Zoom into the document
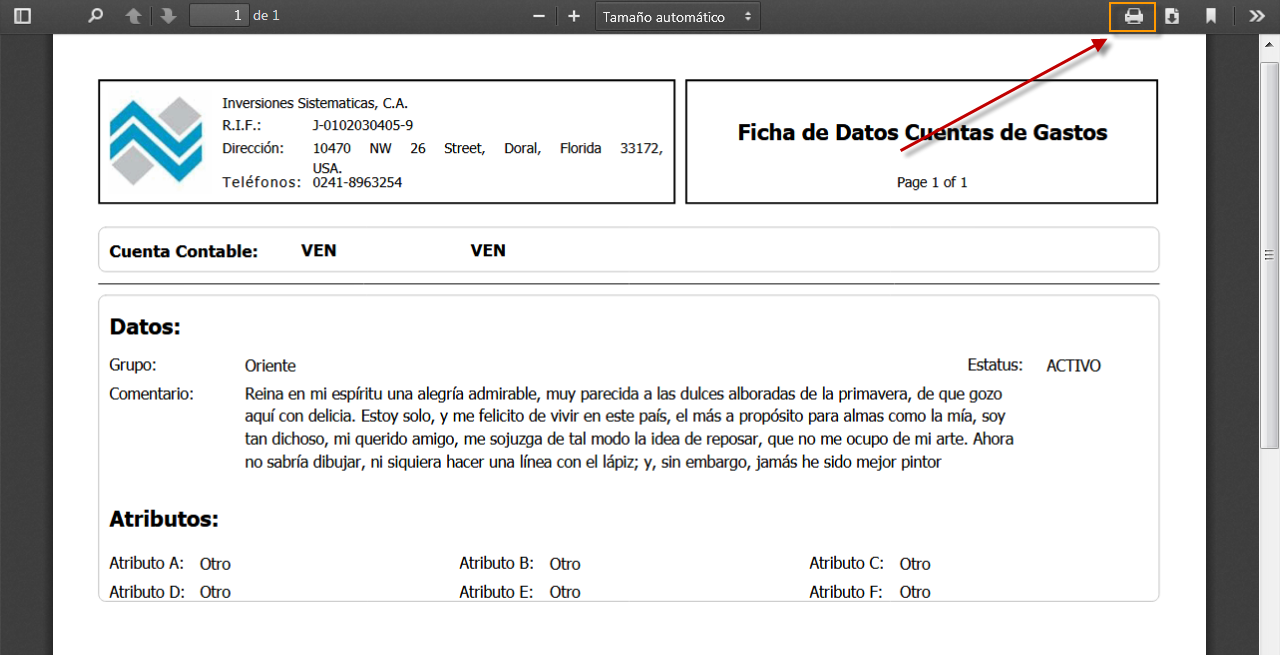The width and height of the screenshot is (1280, 655). click(x=571, y=15)
